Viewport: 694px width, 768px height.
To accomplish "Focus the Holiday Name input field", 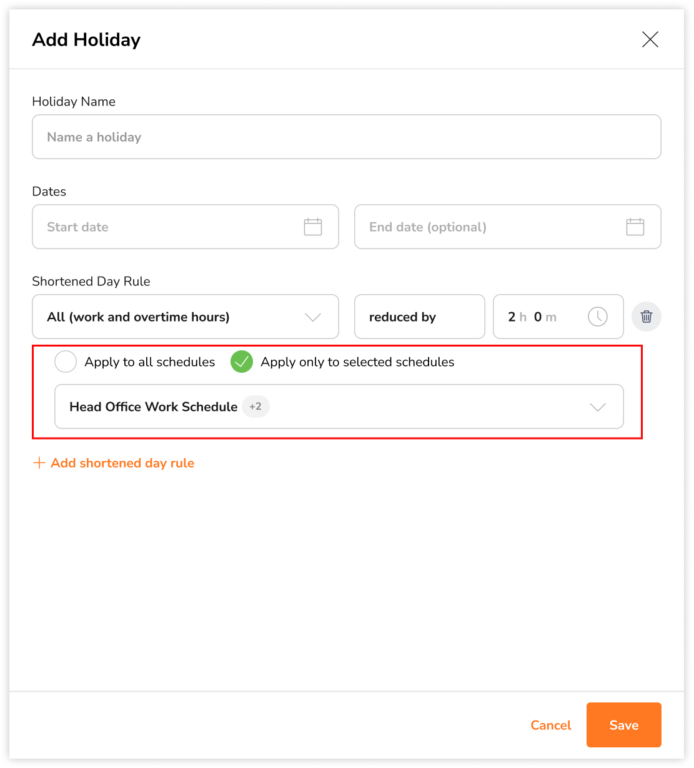I will [346, 137].
